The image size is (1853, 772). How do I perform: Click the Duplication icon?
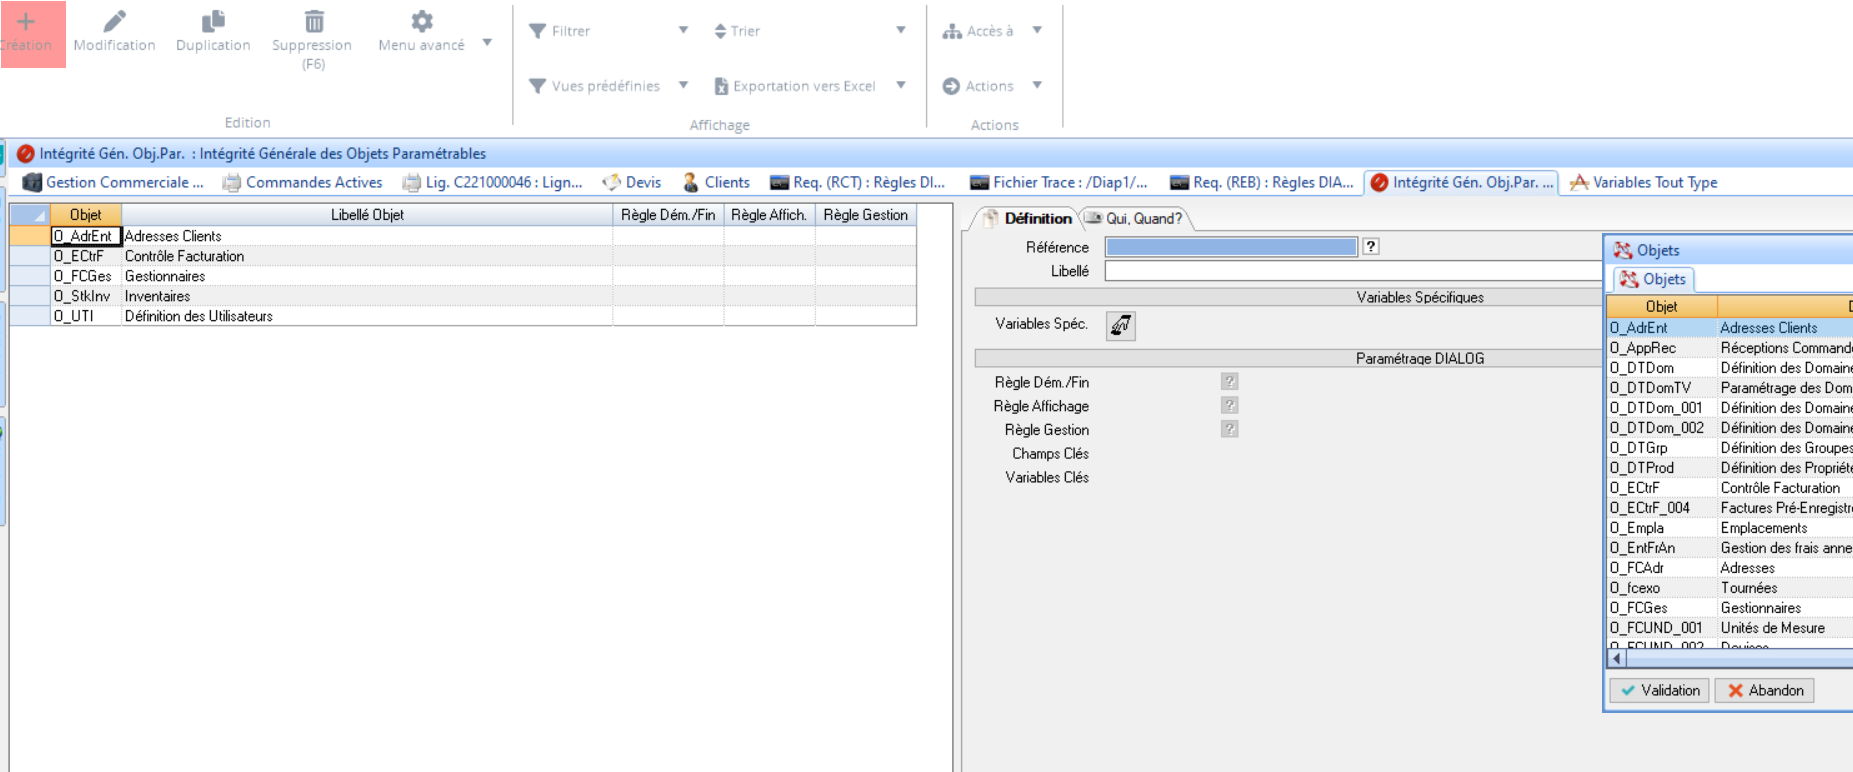click(213, 21)
